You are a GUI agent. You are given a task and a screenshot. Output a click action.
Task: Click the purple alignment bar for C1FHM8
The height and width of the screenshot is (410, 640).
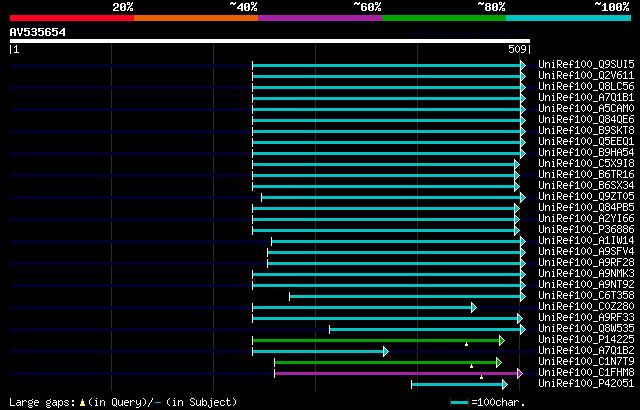pyautogui.click(x=396, y=373)
